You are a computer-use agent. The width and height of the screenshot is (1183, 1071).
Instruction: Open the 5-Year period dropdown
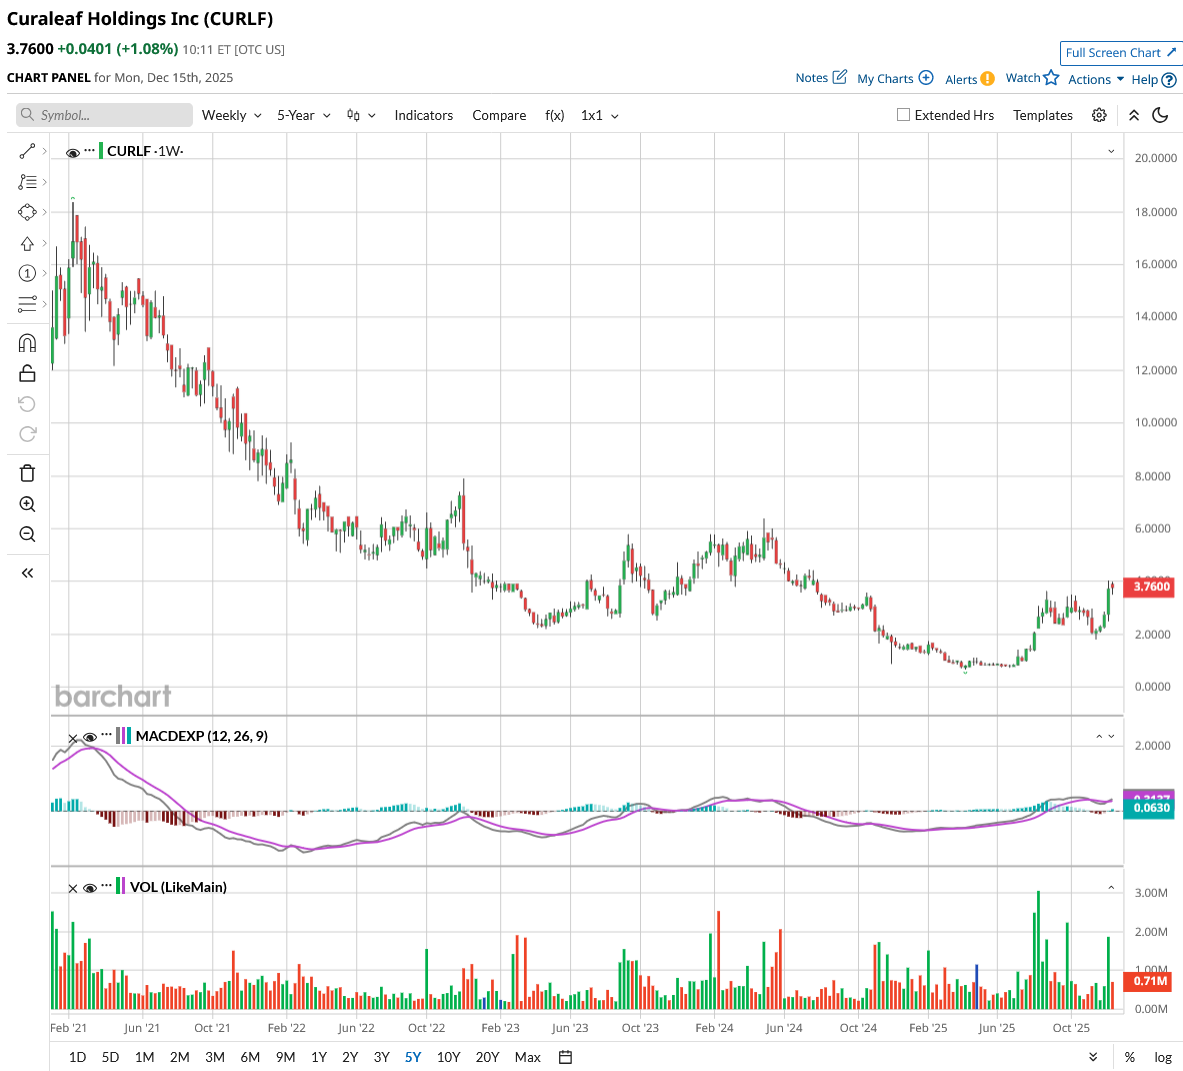[303, 115]
